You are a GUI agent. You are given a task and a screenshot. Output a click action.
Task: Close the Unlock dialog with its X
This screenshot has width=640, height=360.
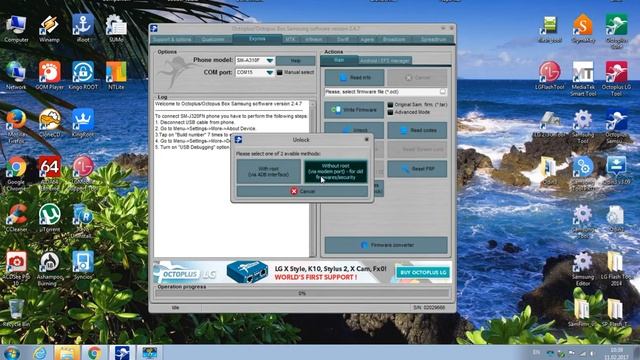(x=366, y=140)
